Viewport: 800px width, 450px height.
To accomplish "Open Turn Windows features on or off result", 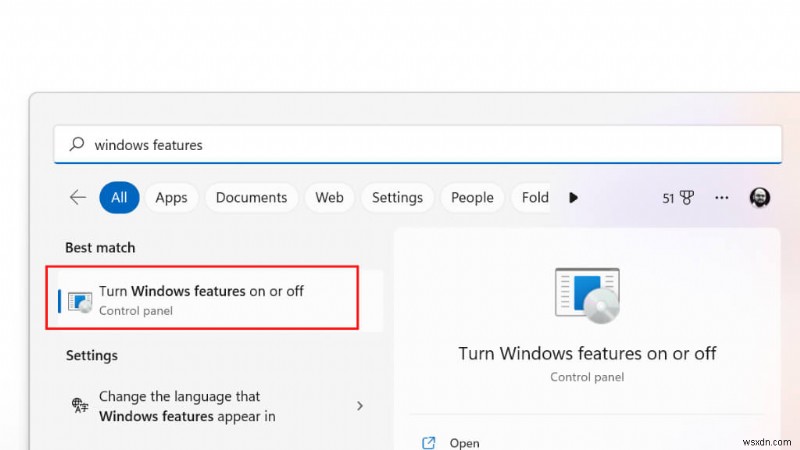I will click(220, 300).
